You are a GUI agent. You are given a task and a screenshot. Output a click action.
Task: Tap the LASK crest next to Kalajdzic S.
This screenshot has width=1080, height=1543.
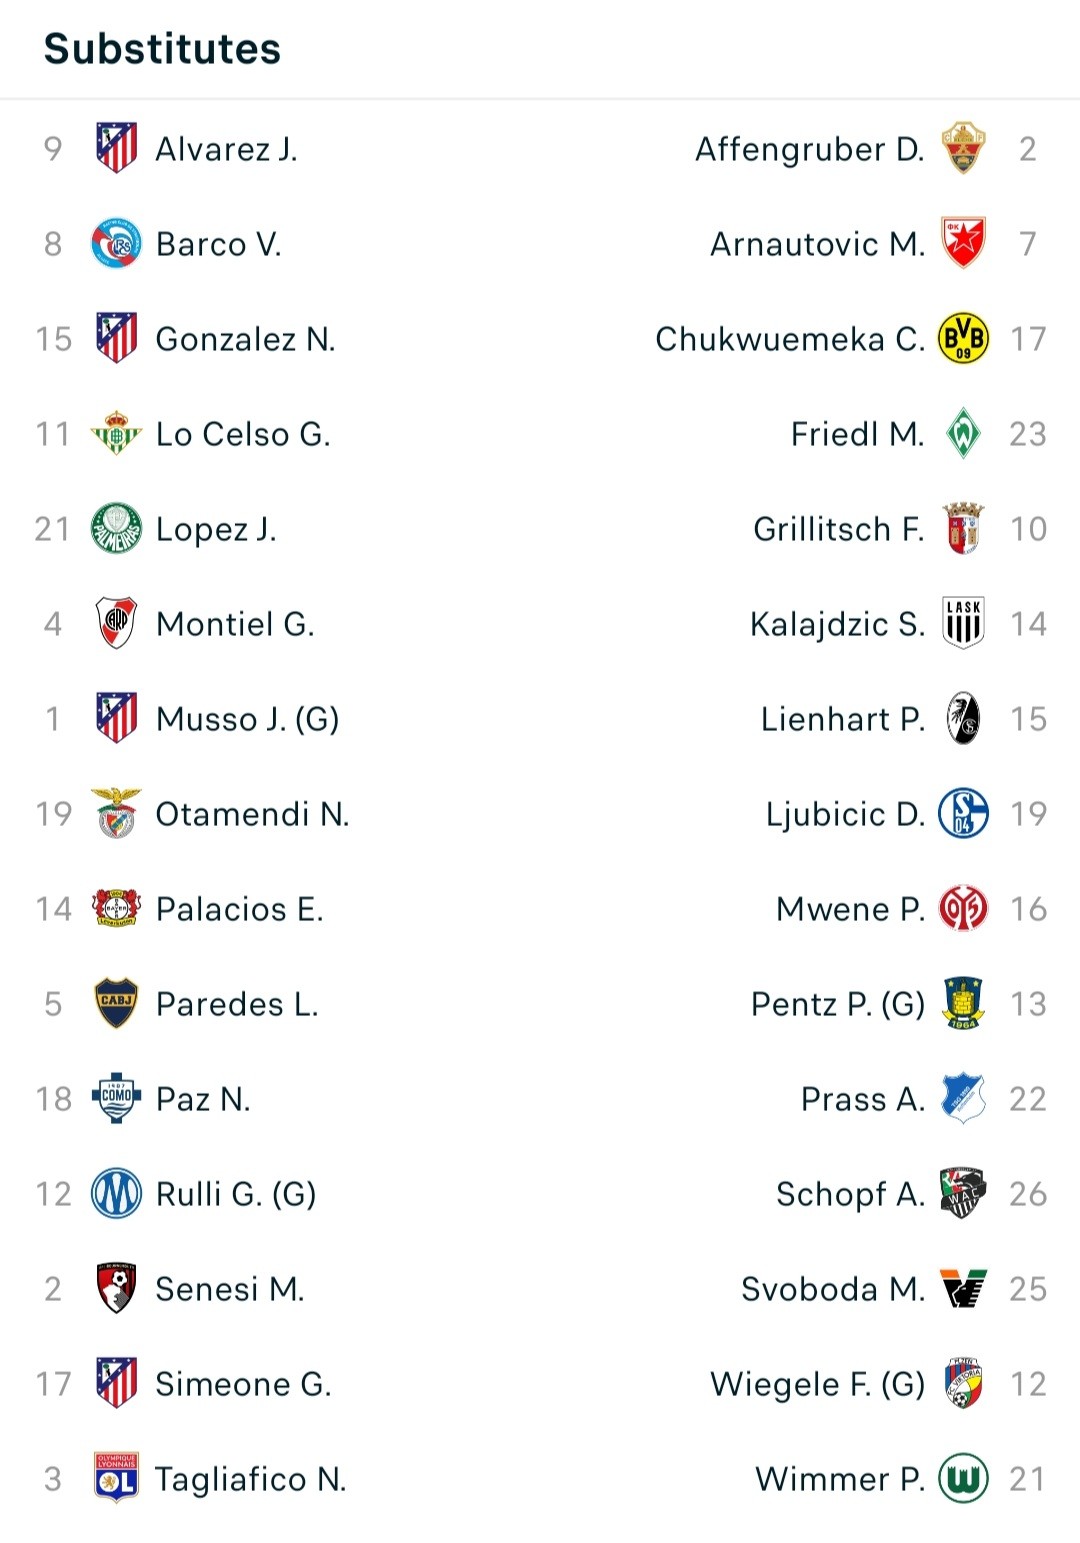tap(963, 623)
